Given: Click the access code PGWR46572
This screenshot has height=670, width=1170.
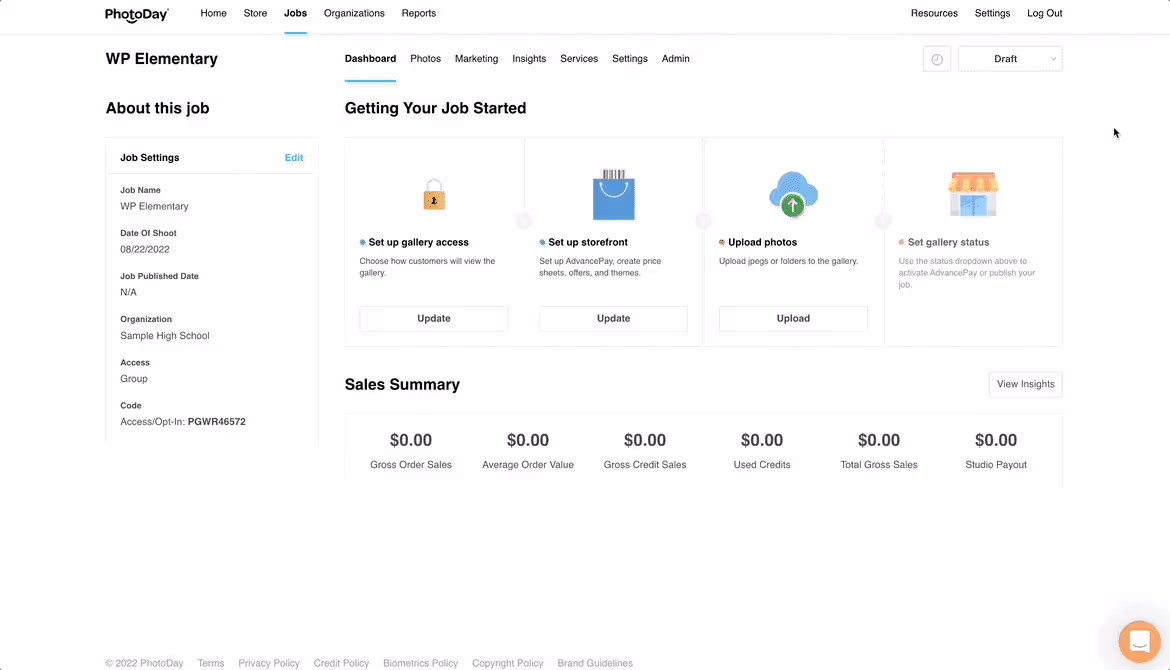Looking at the screenshot, I should 216,422.
